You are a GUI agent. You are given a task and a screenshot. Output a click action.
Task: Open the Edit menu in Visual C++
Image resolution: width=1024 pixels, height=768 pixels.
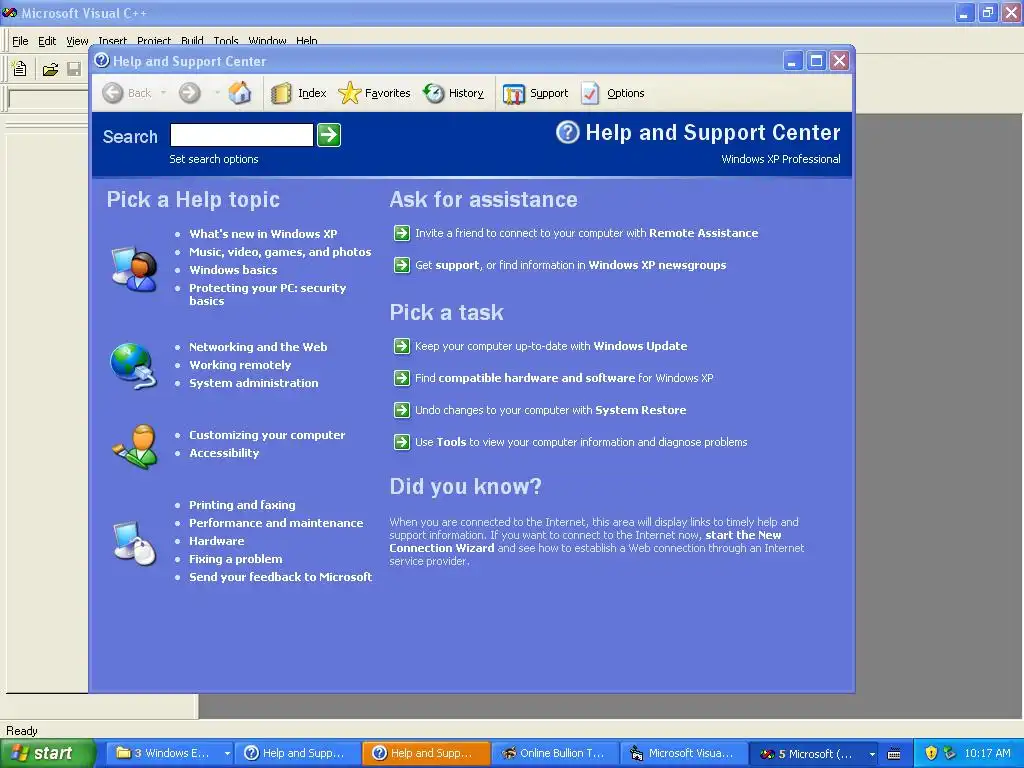point(47,41)
